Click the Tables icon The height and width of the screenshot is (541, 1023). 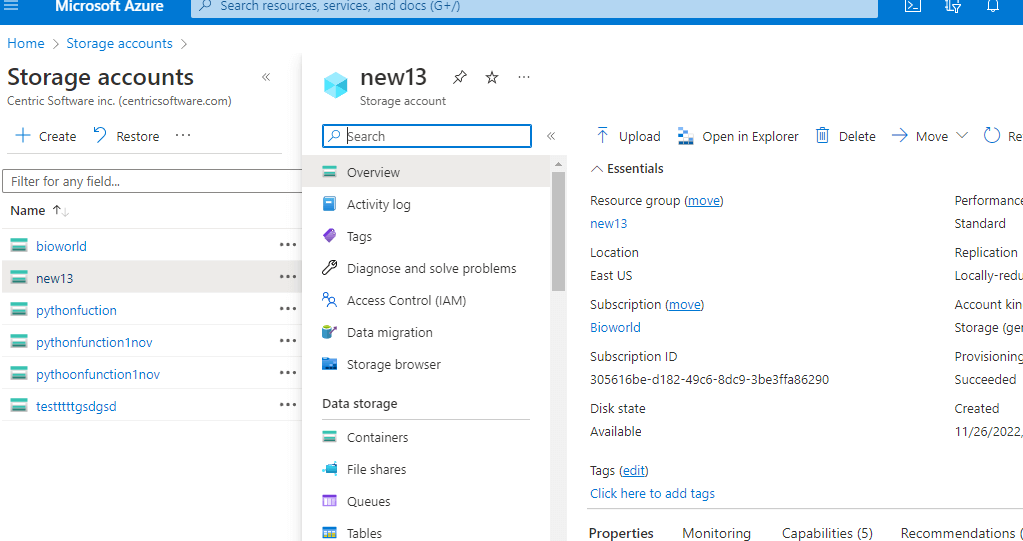(x=329, y=533)
